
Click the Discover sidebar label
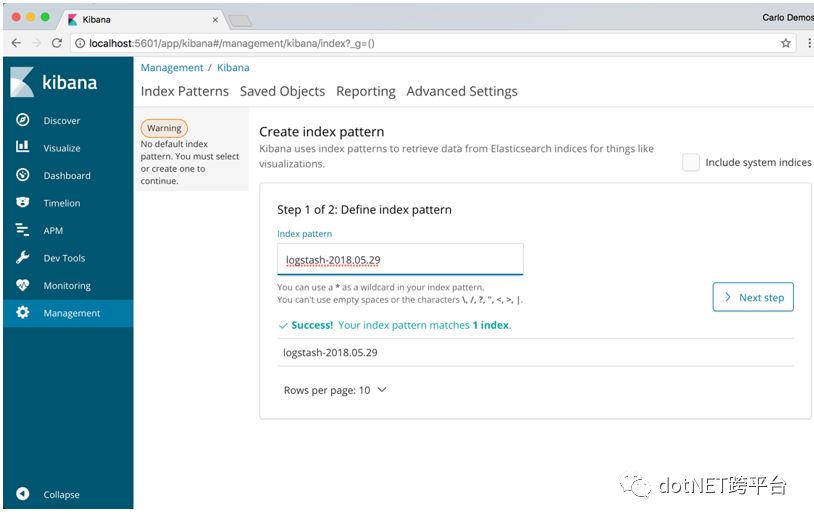coord(62,120)
